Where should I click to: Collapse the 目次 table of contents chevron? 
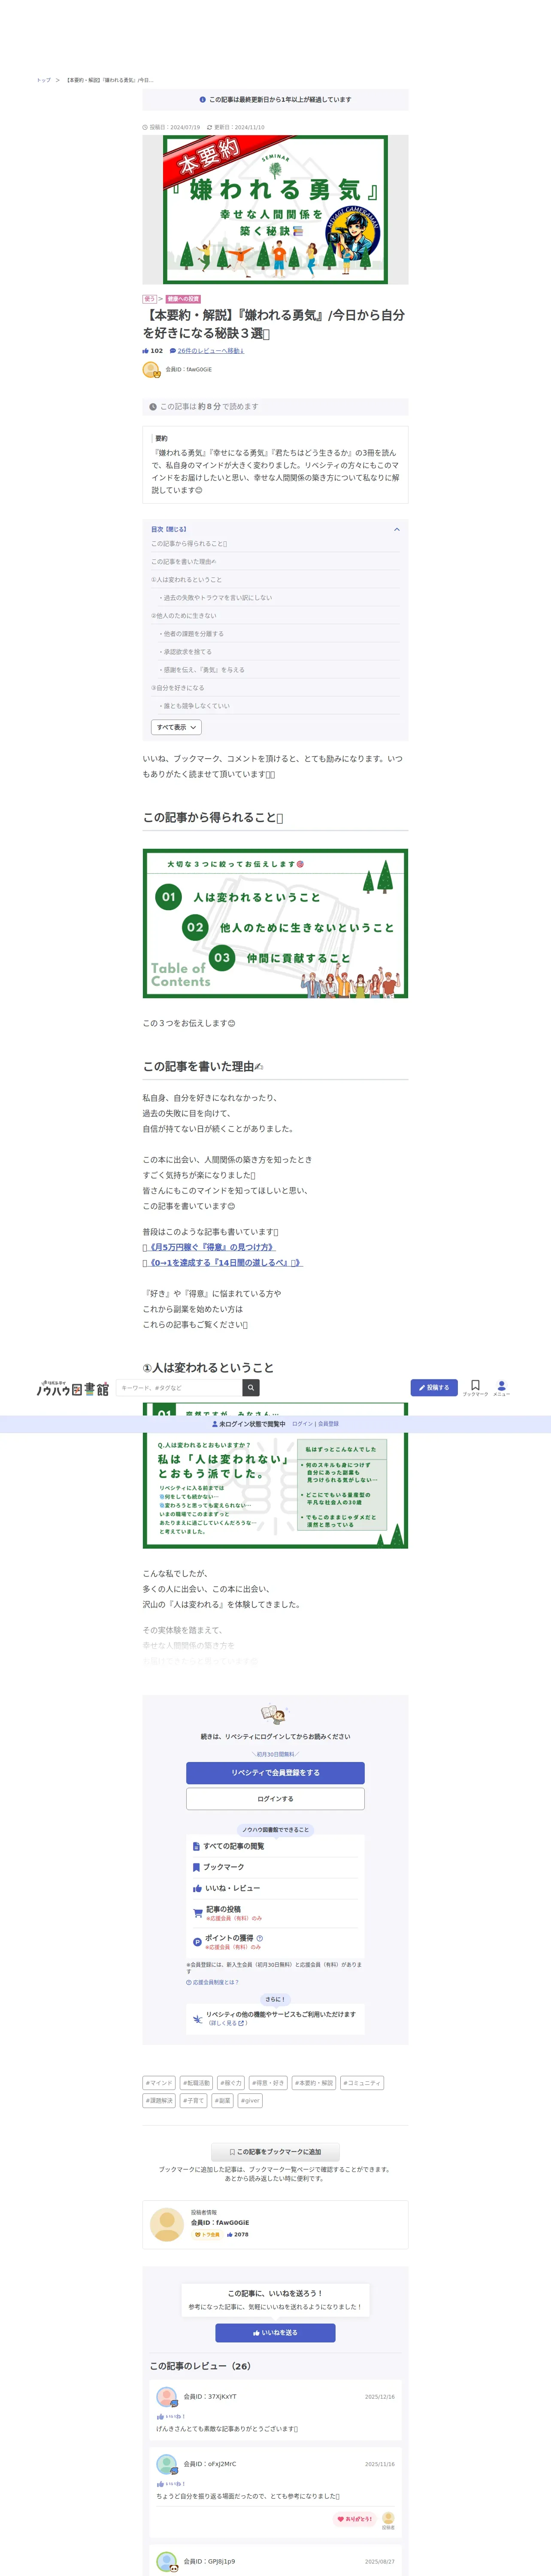[x=396, y=529]
